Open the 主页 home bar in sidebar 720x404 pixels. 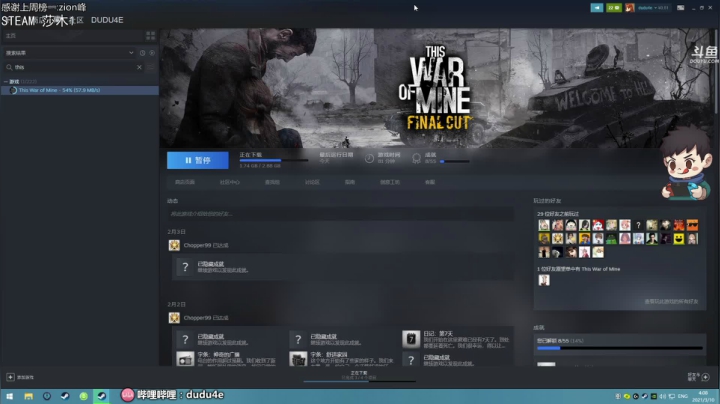[x=72, y=35]
